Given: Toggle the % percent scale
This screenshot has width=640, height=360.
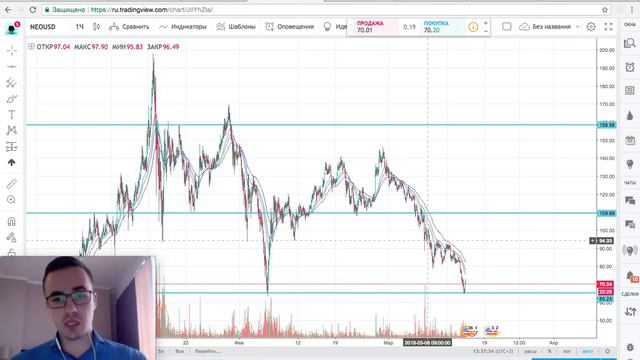Looking at the screenshot, I should tap(550, 351).
